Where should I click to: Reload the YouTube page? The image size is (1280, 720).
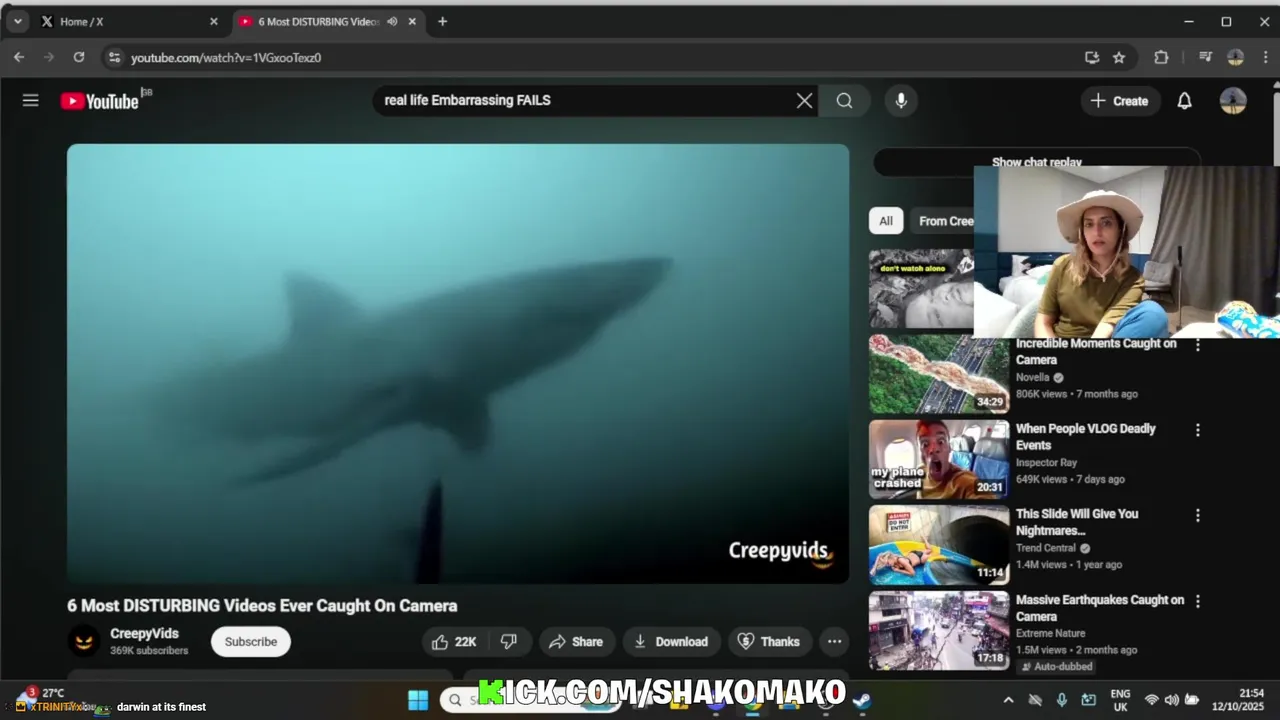[x=79, y=58]
